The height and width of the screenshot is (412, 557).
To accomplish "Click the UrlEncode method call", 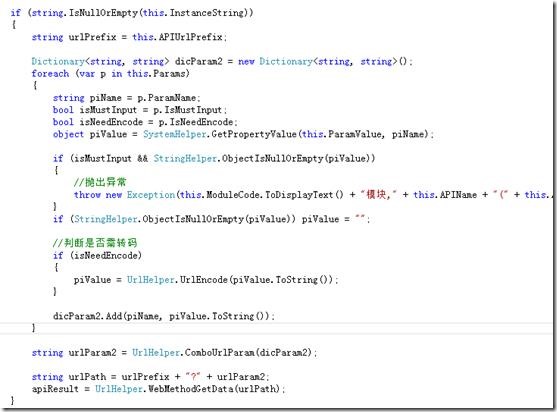I will point(204,280).
